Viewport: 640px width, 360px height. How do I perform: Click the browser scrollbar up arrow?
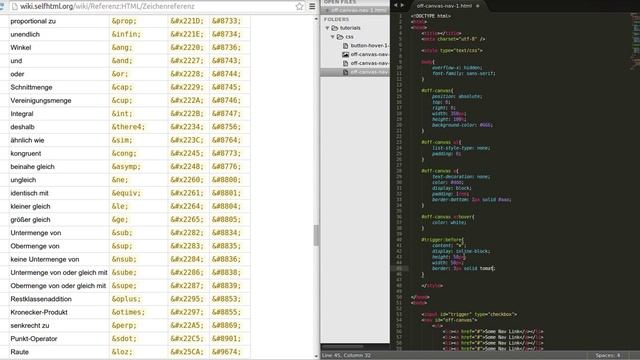316,19
